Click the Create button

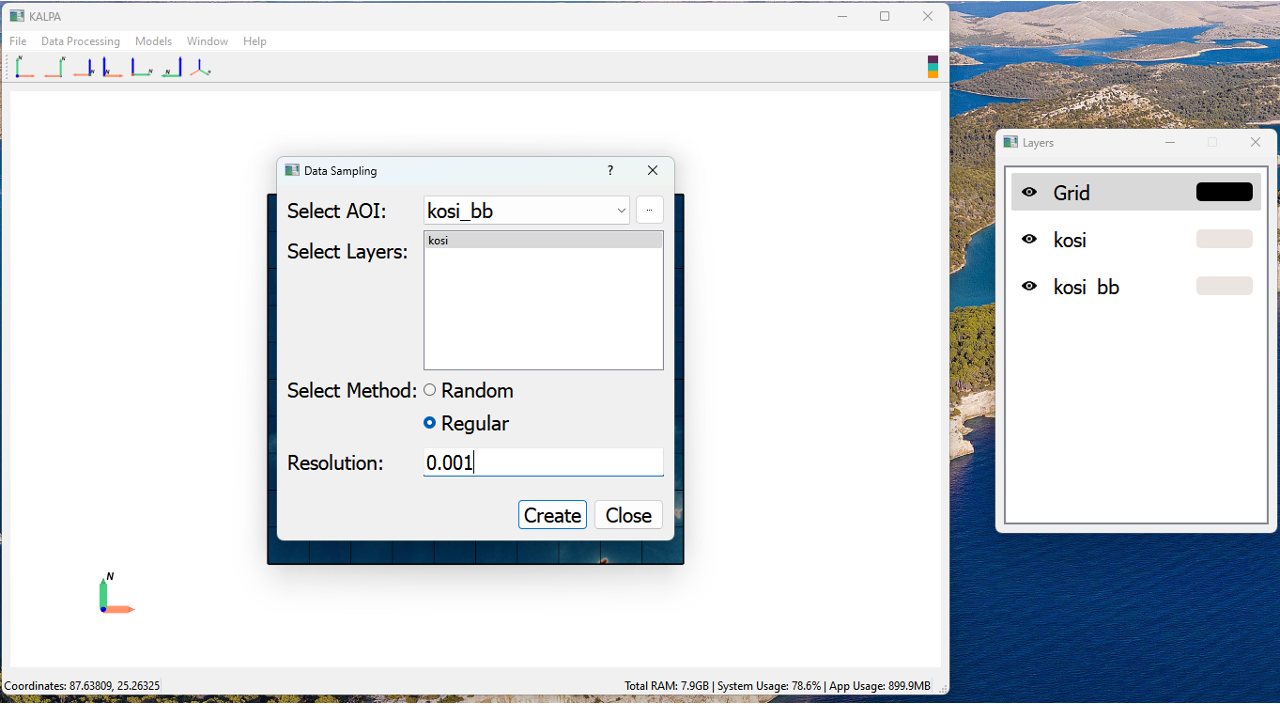(552, 515)
